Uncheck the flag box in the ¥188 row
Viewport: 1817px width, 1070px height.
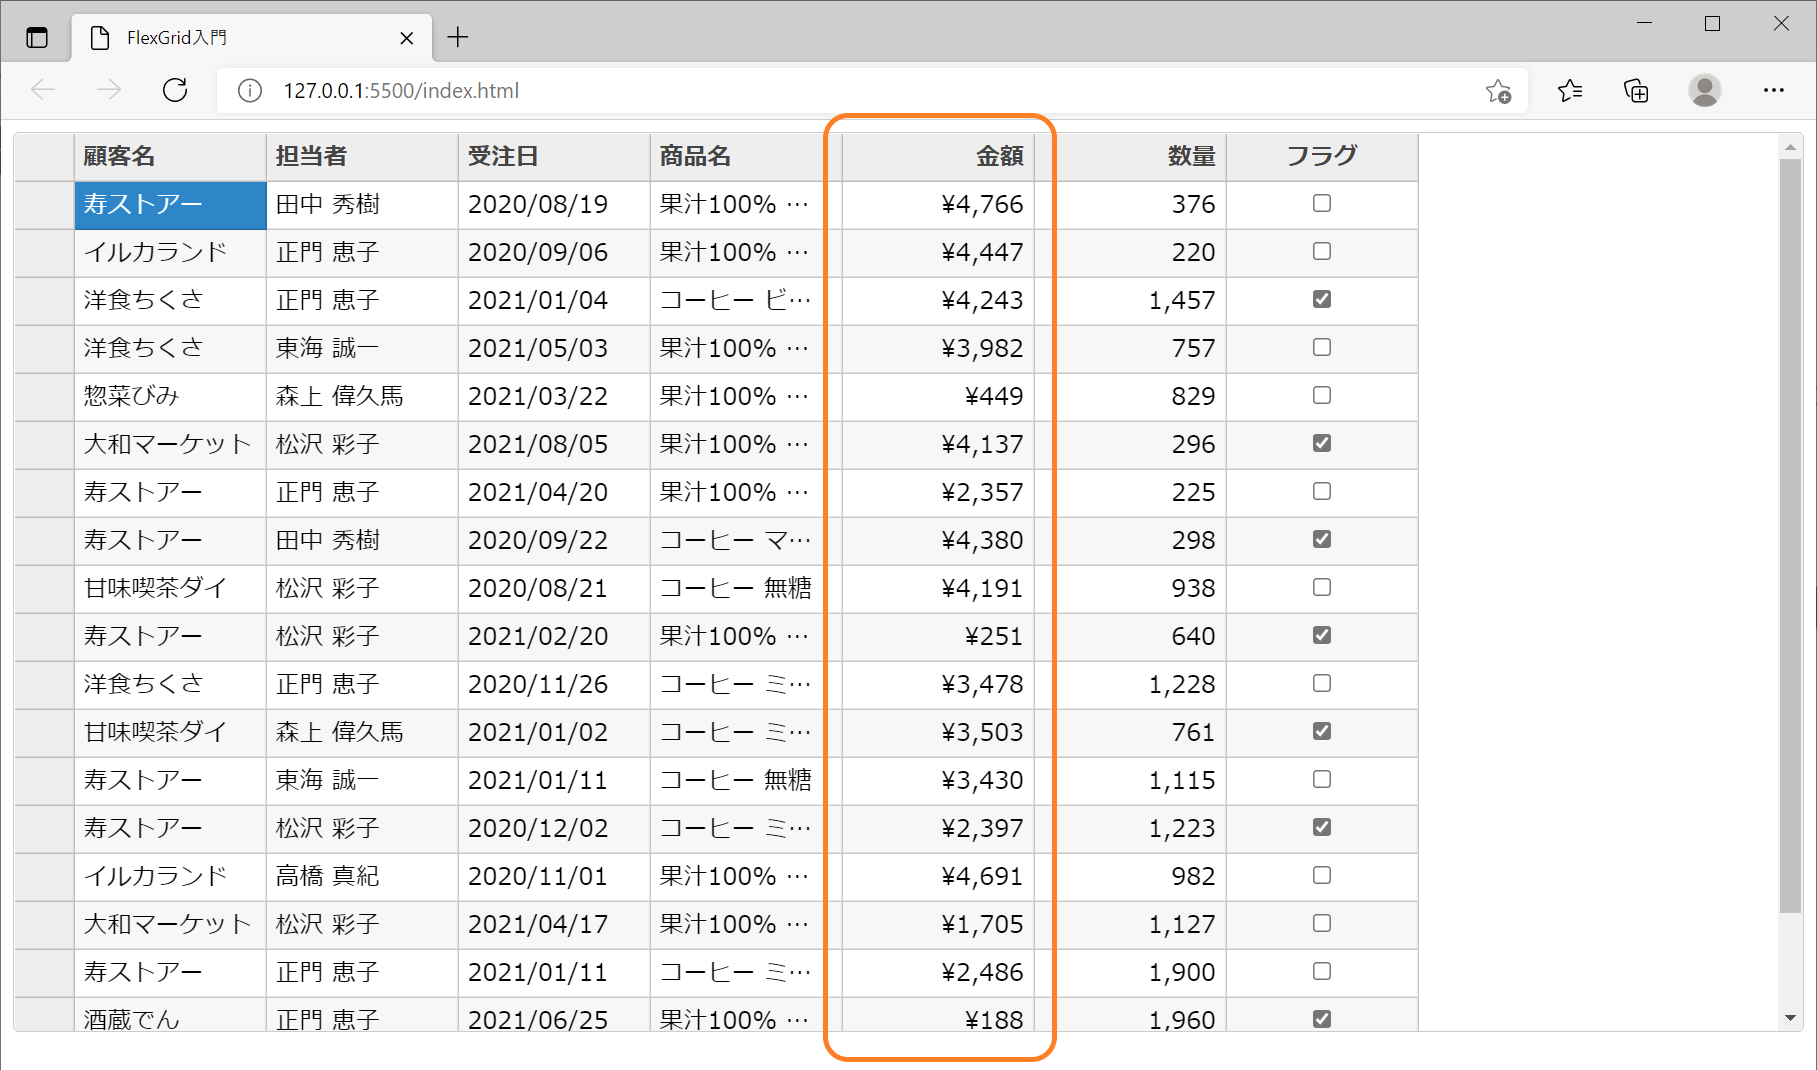pos(1322,1019)
